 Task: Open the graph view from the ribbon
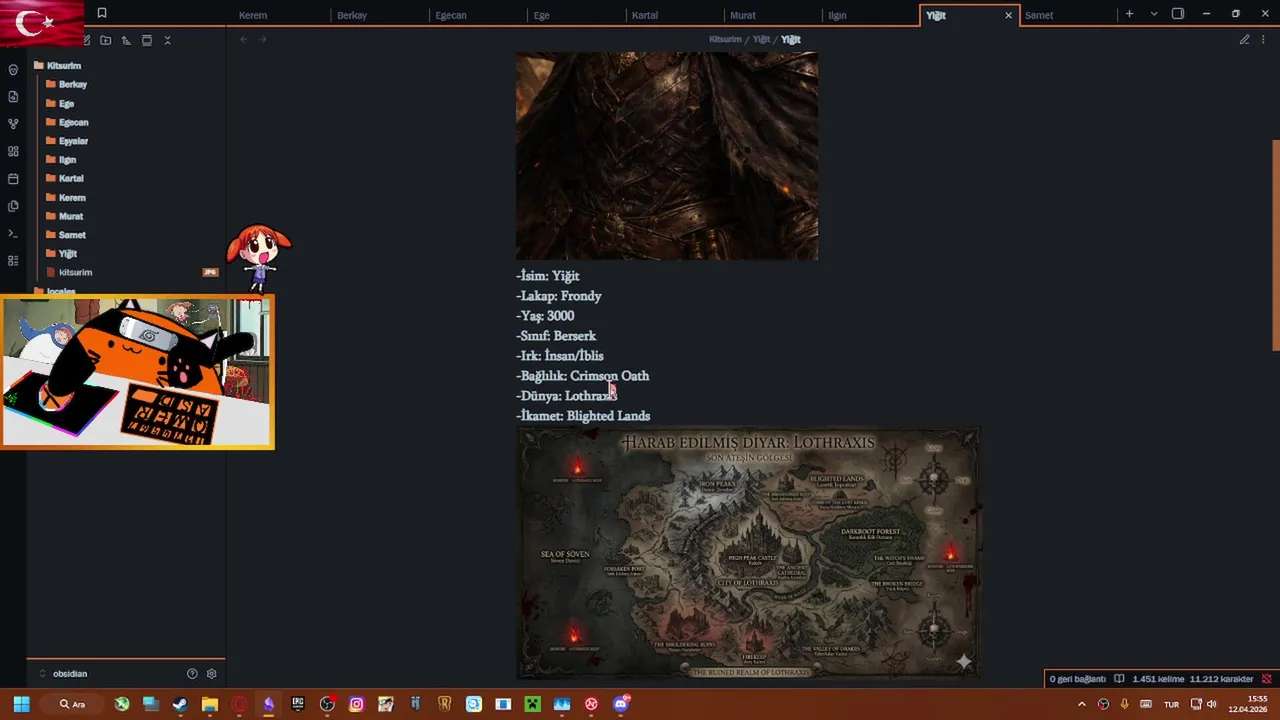13,124
